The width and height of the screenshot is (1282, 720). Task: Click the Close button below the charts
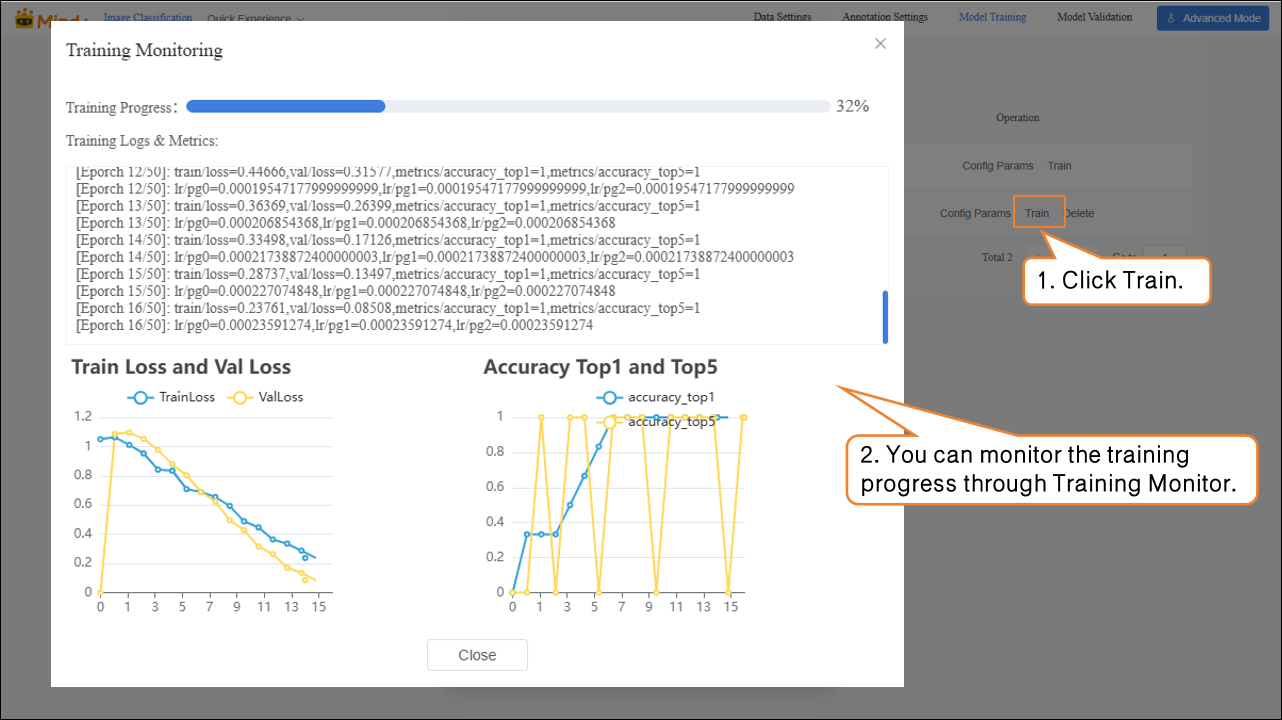pyautogui.click(x=477, y=655)
